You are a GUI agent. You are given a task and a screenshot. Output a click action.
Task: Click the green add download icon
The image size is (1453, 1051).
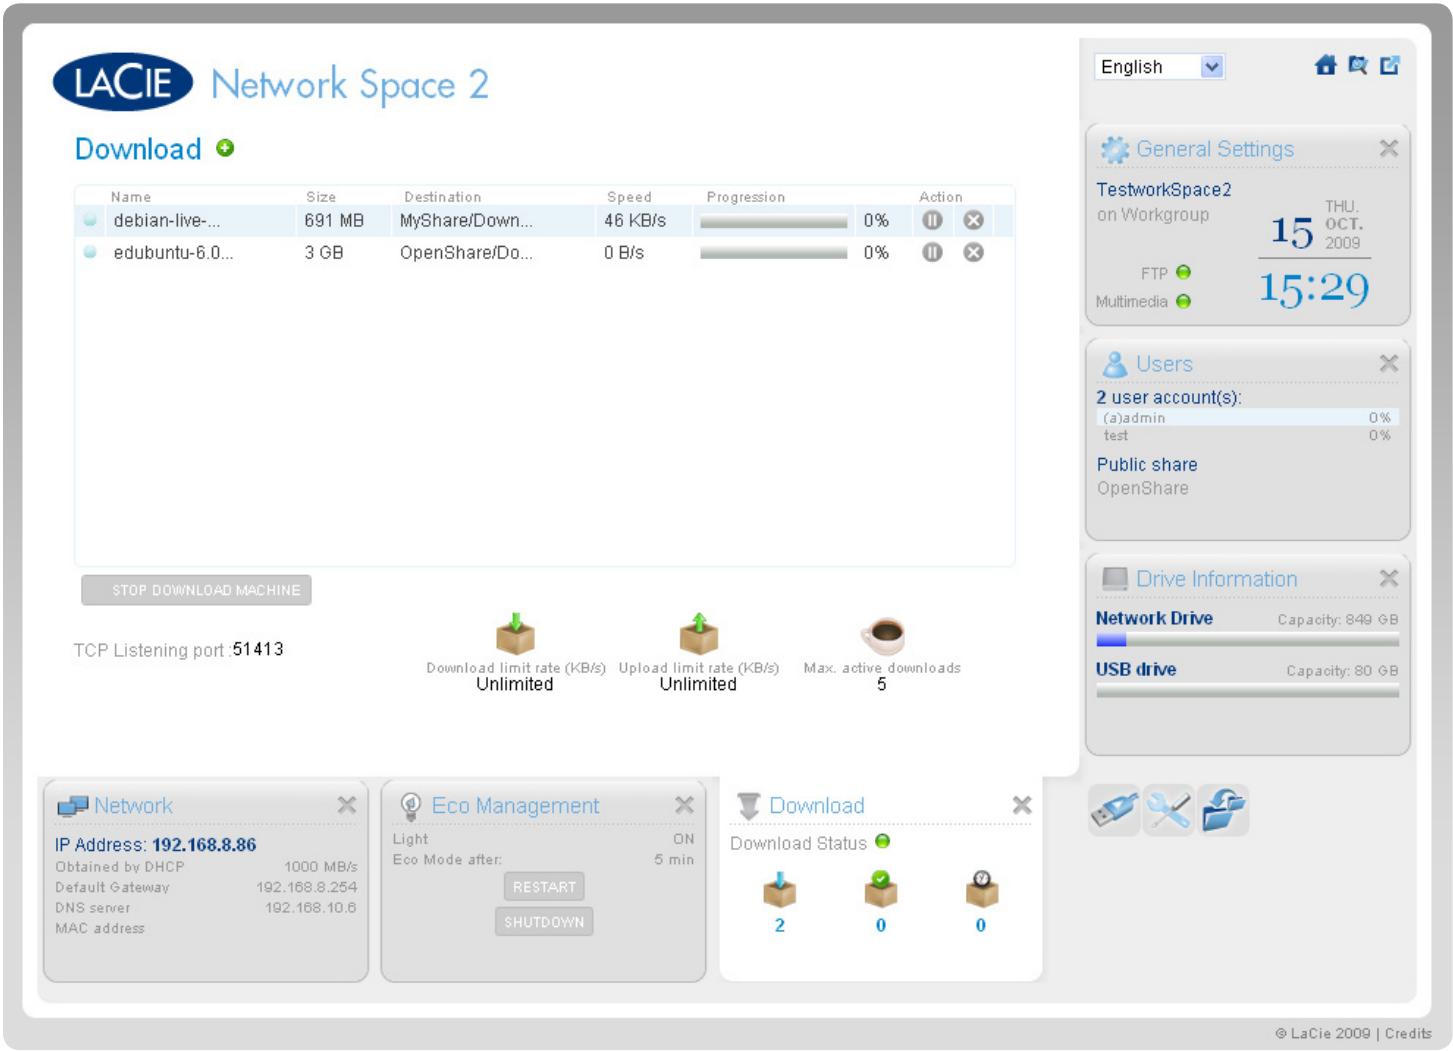tap(225, 148)
